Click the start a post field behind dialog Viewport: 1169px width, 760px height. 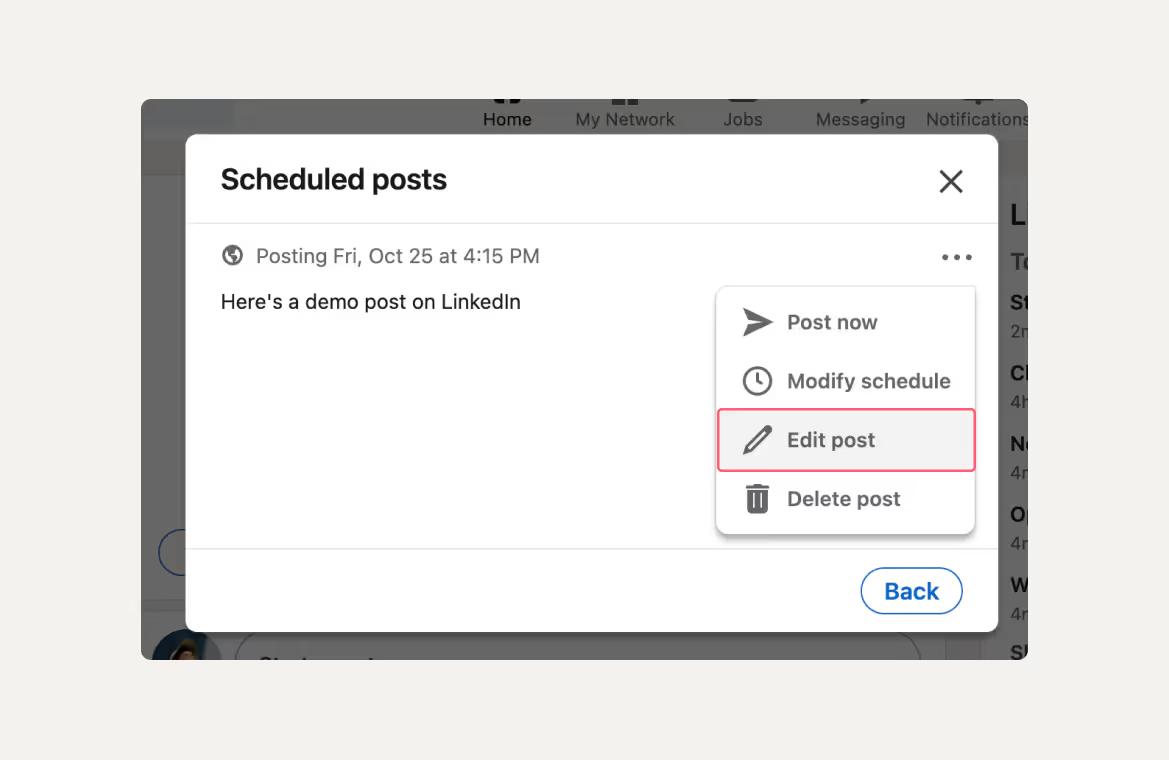click(x=578, y=647)
